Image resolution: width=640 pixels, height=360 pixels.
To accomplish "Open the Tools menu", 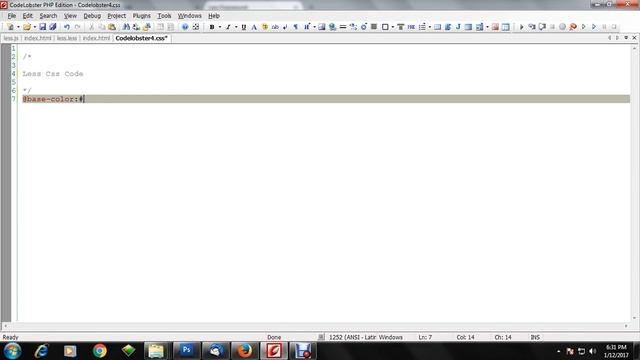I will 164,16.
